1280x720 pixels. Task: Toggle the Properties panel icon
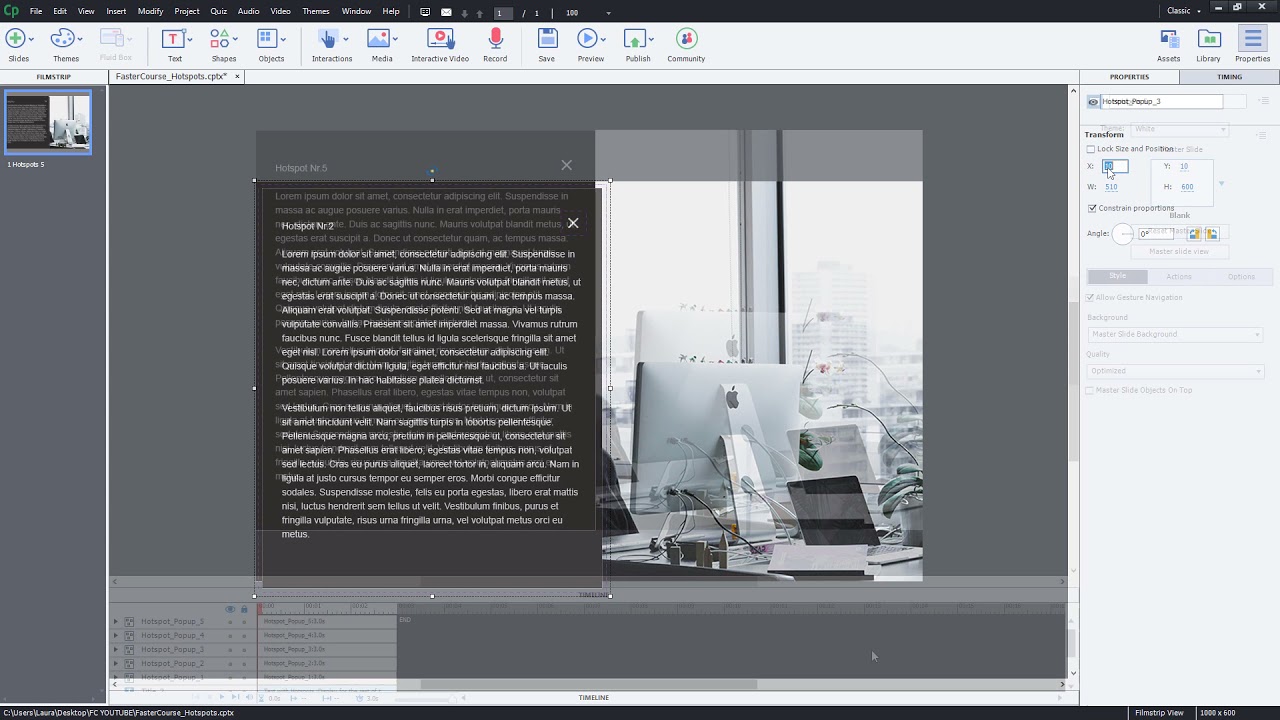coord(1252,39)
